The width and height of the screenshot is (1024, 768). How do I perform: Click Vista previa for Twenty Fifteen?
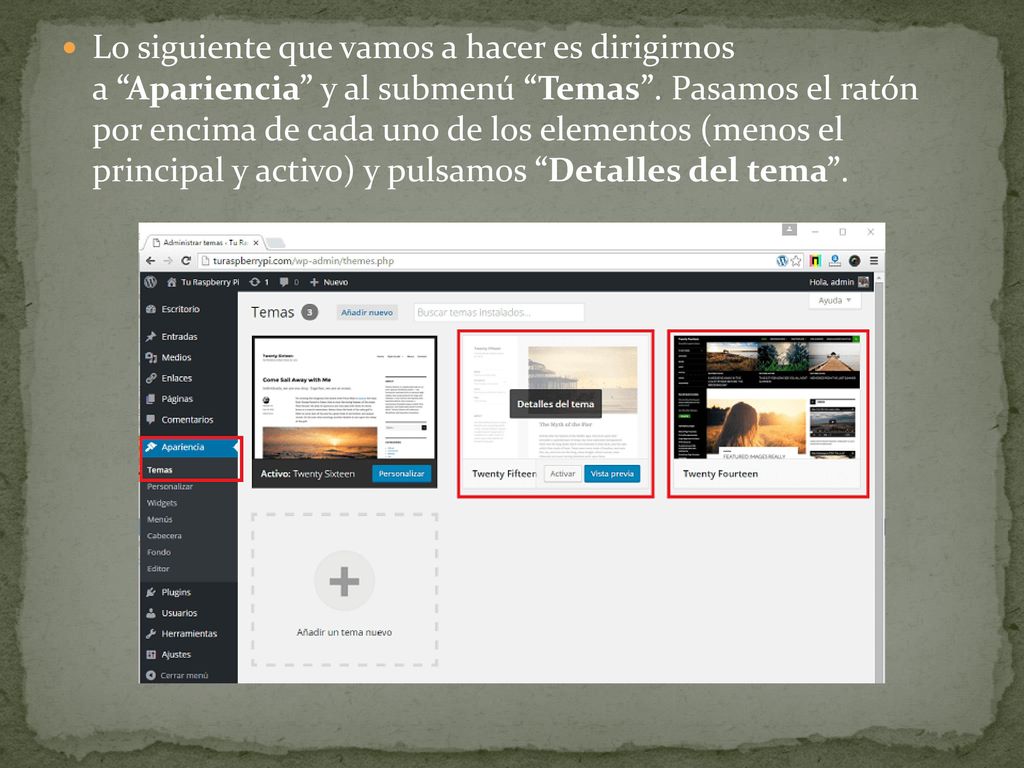[x=612, y=474]
